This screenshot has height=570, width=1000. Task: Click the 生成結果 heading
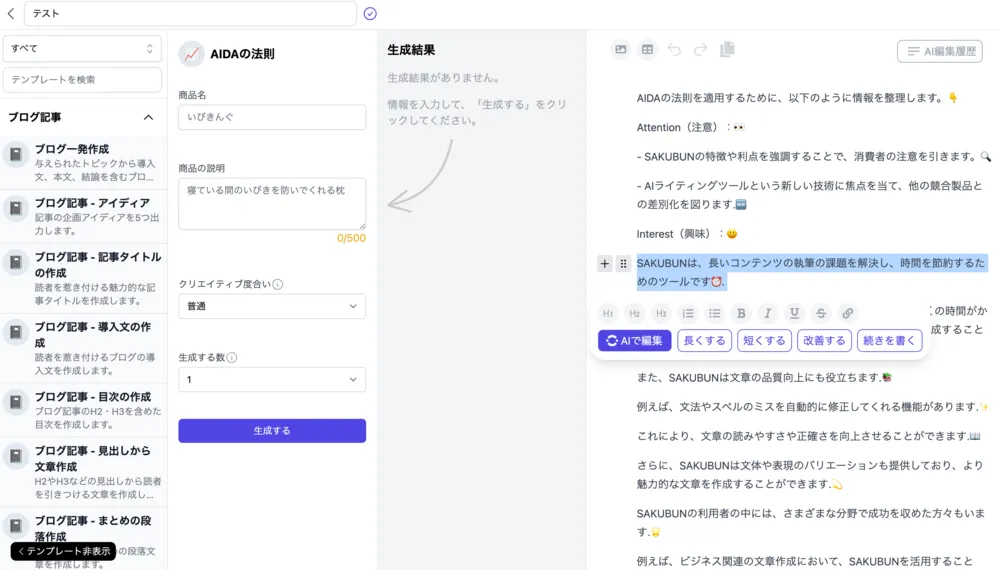click(x=411, y=50)
